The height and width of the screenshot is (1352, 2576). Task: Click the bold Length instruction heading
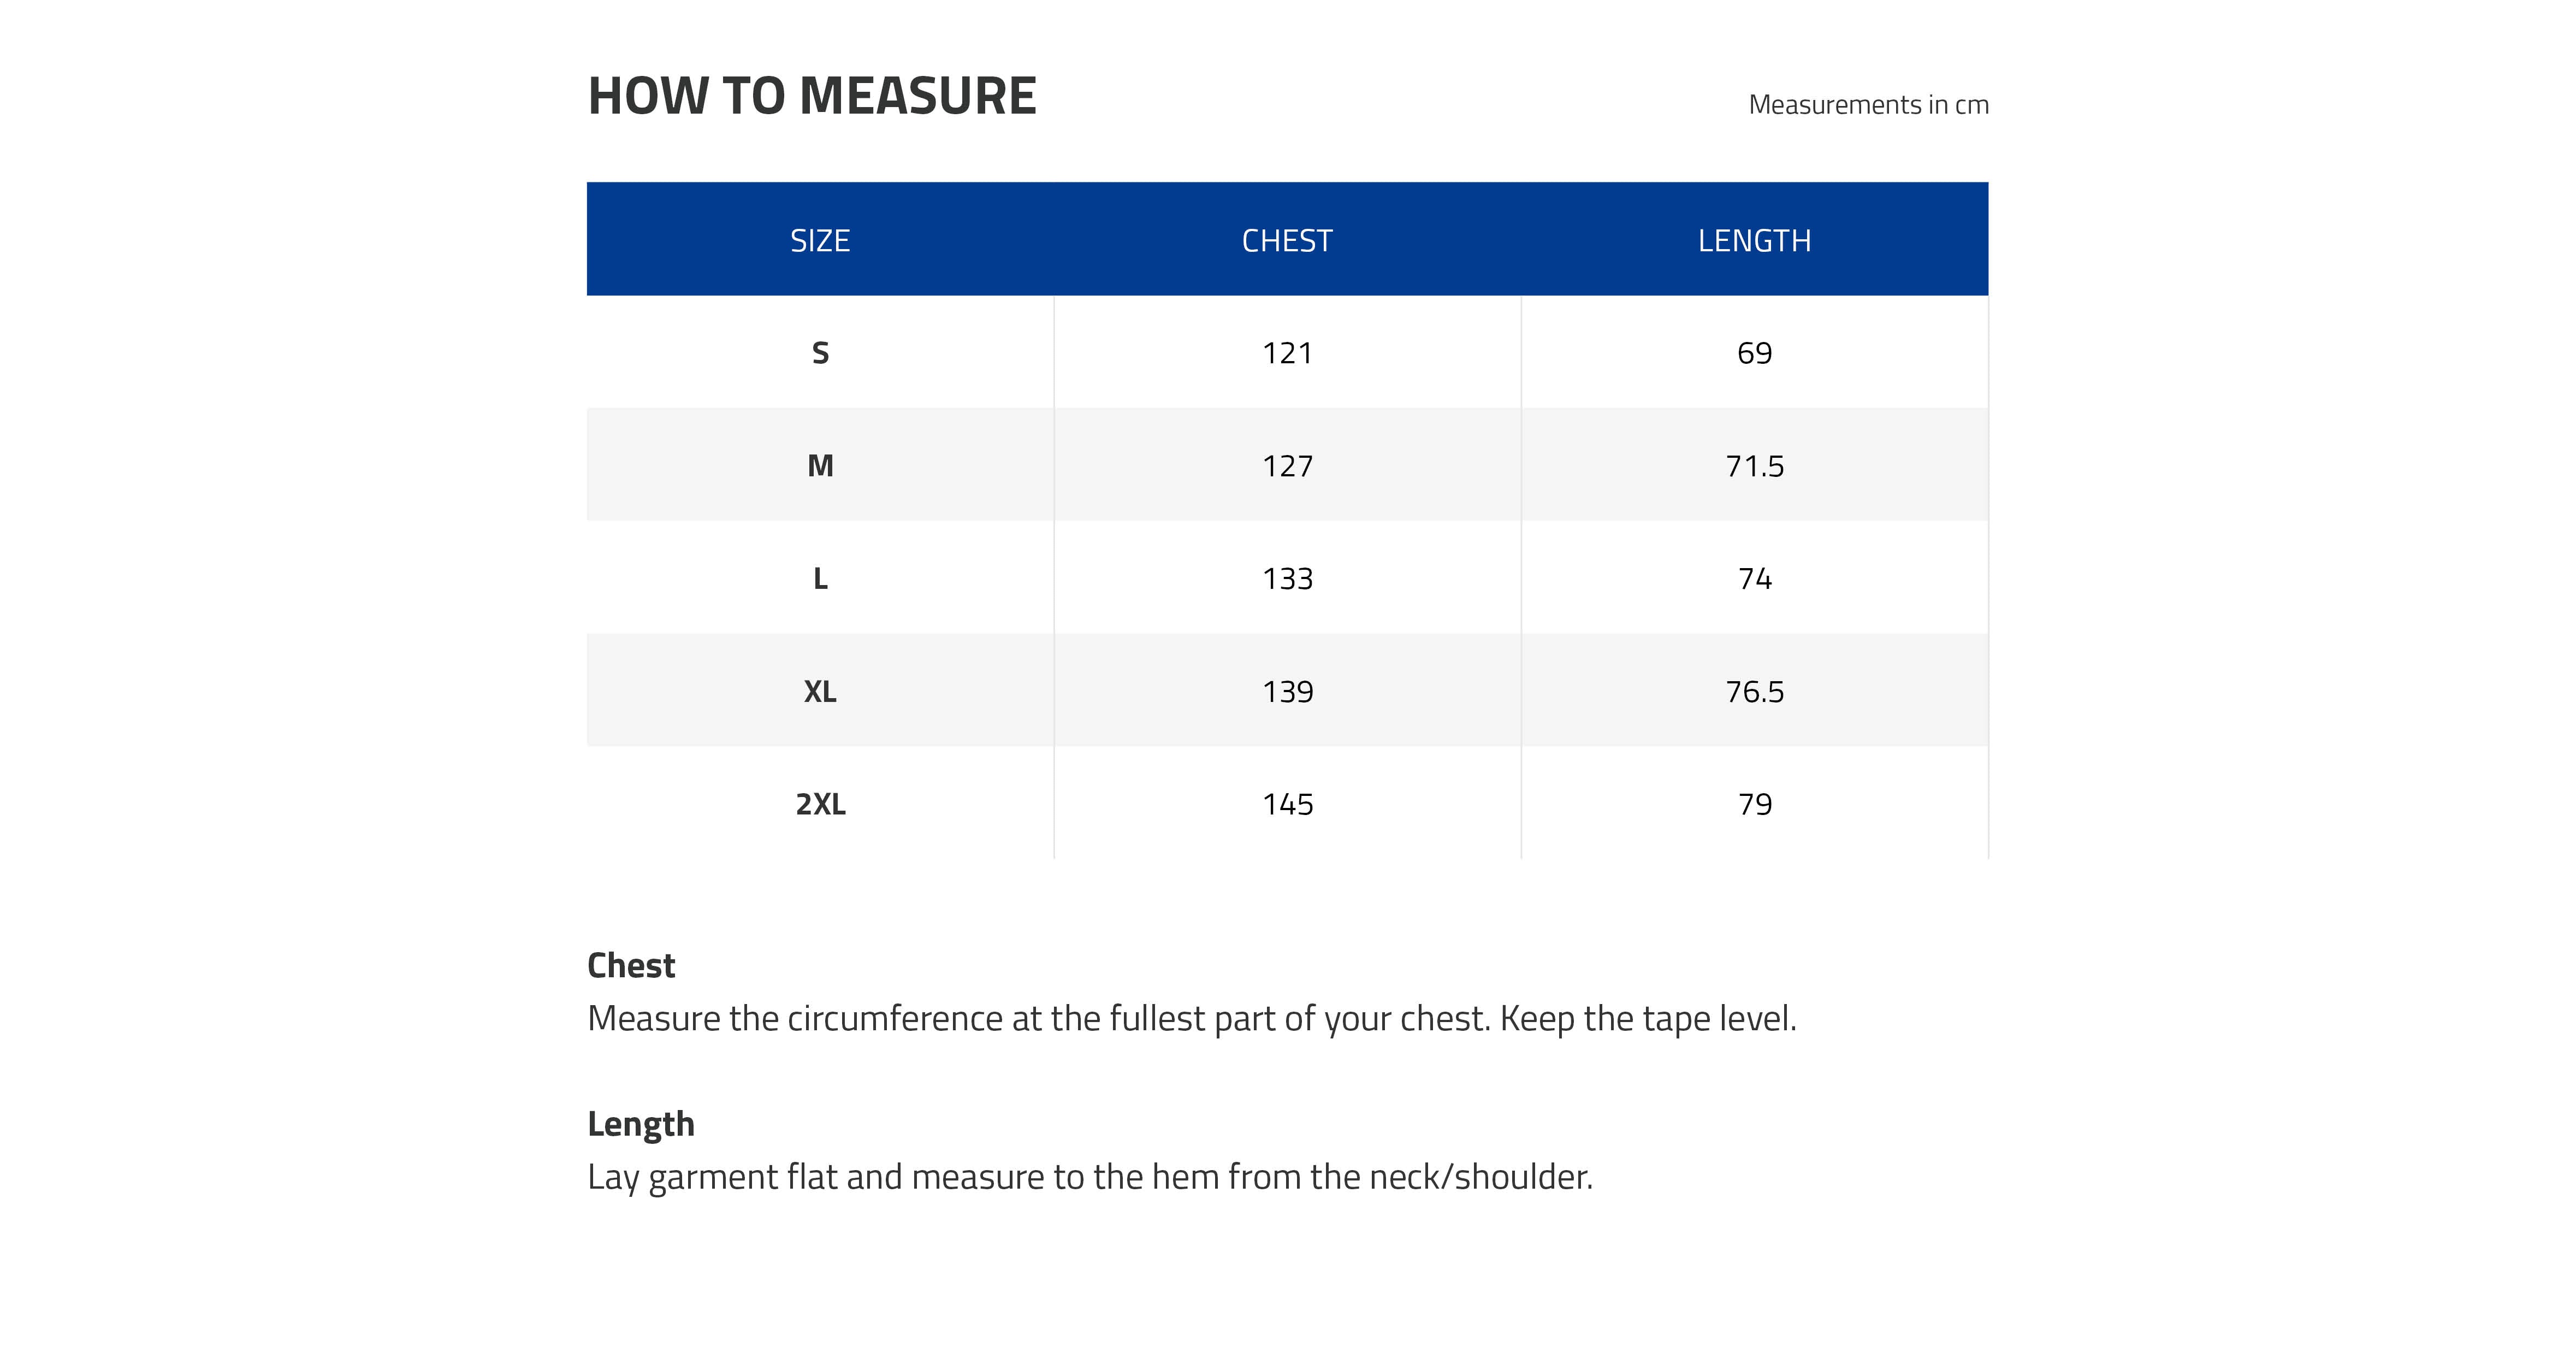[640, 1124]
